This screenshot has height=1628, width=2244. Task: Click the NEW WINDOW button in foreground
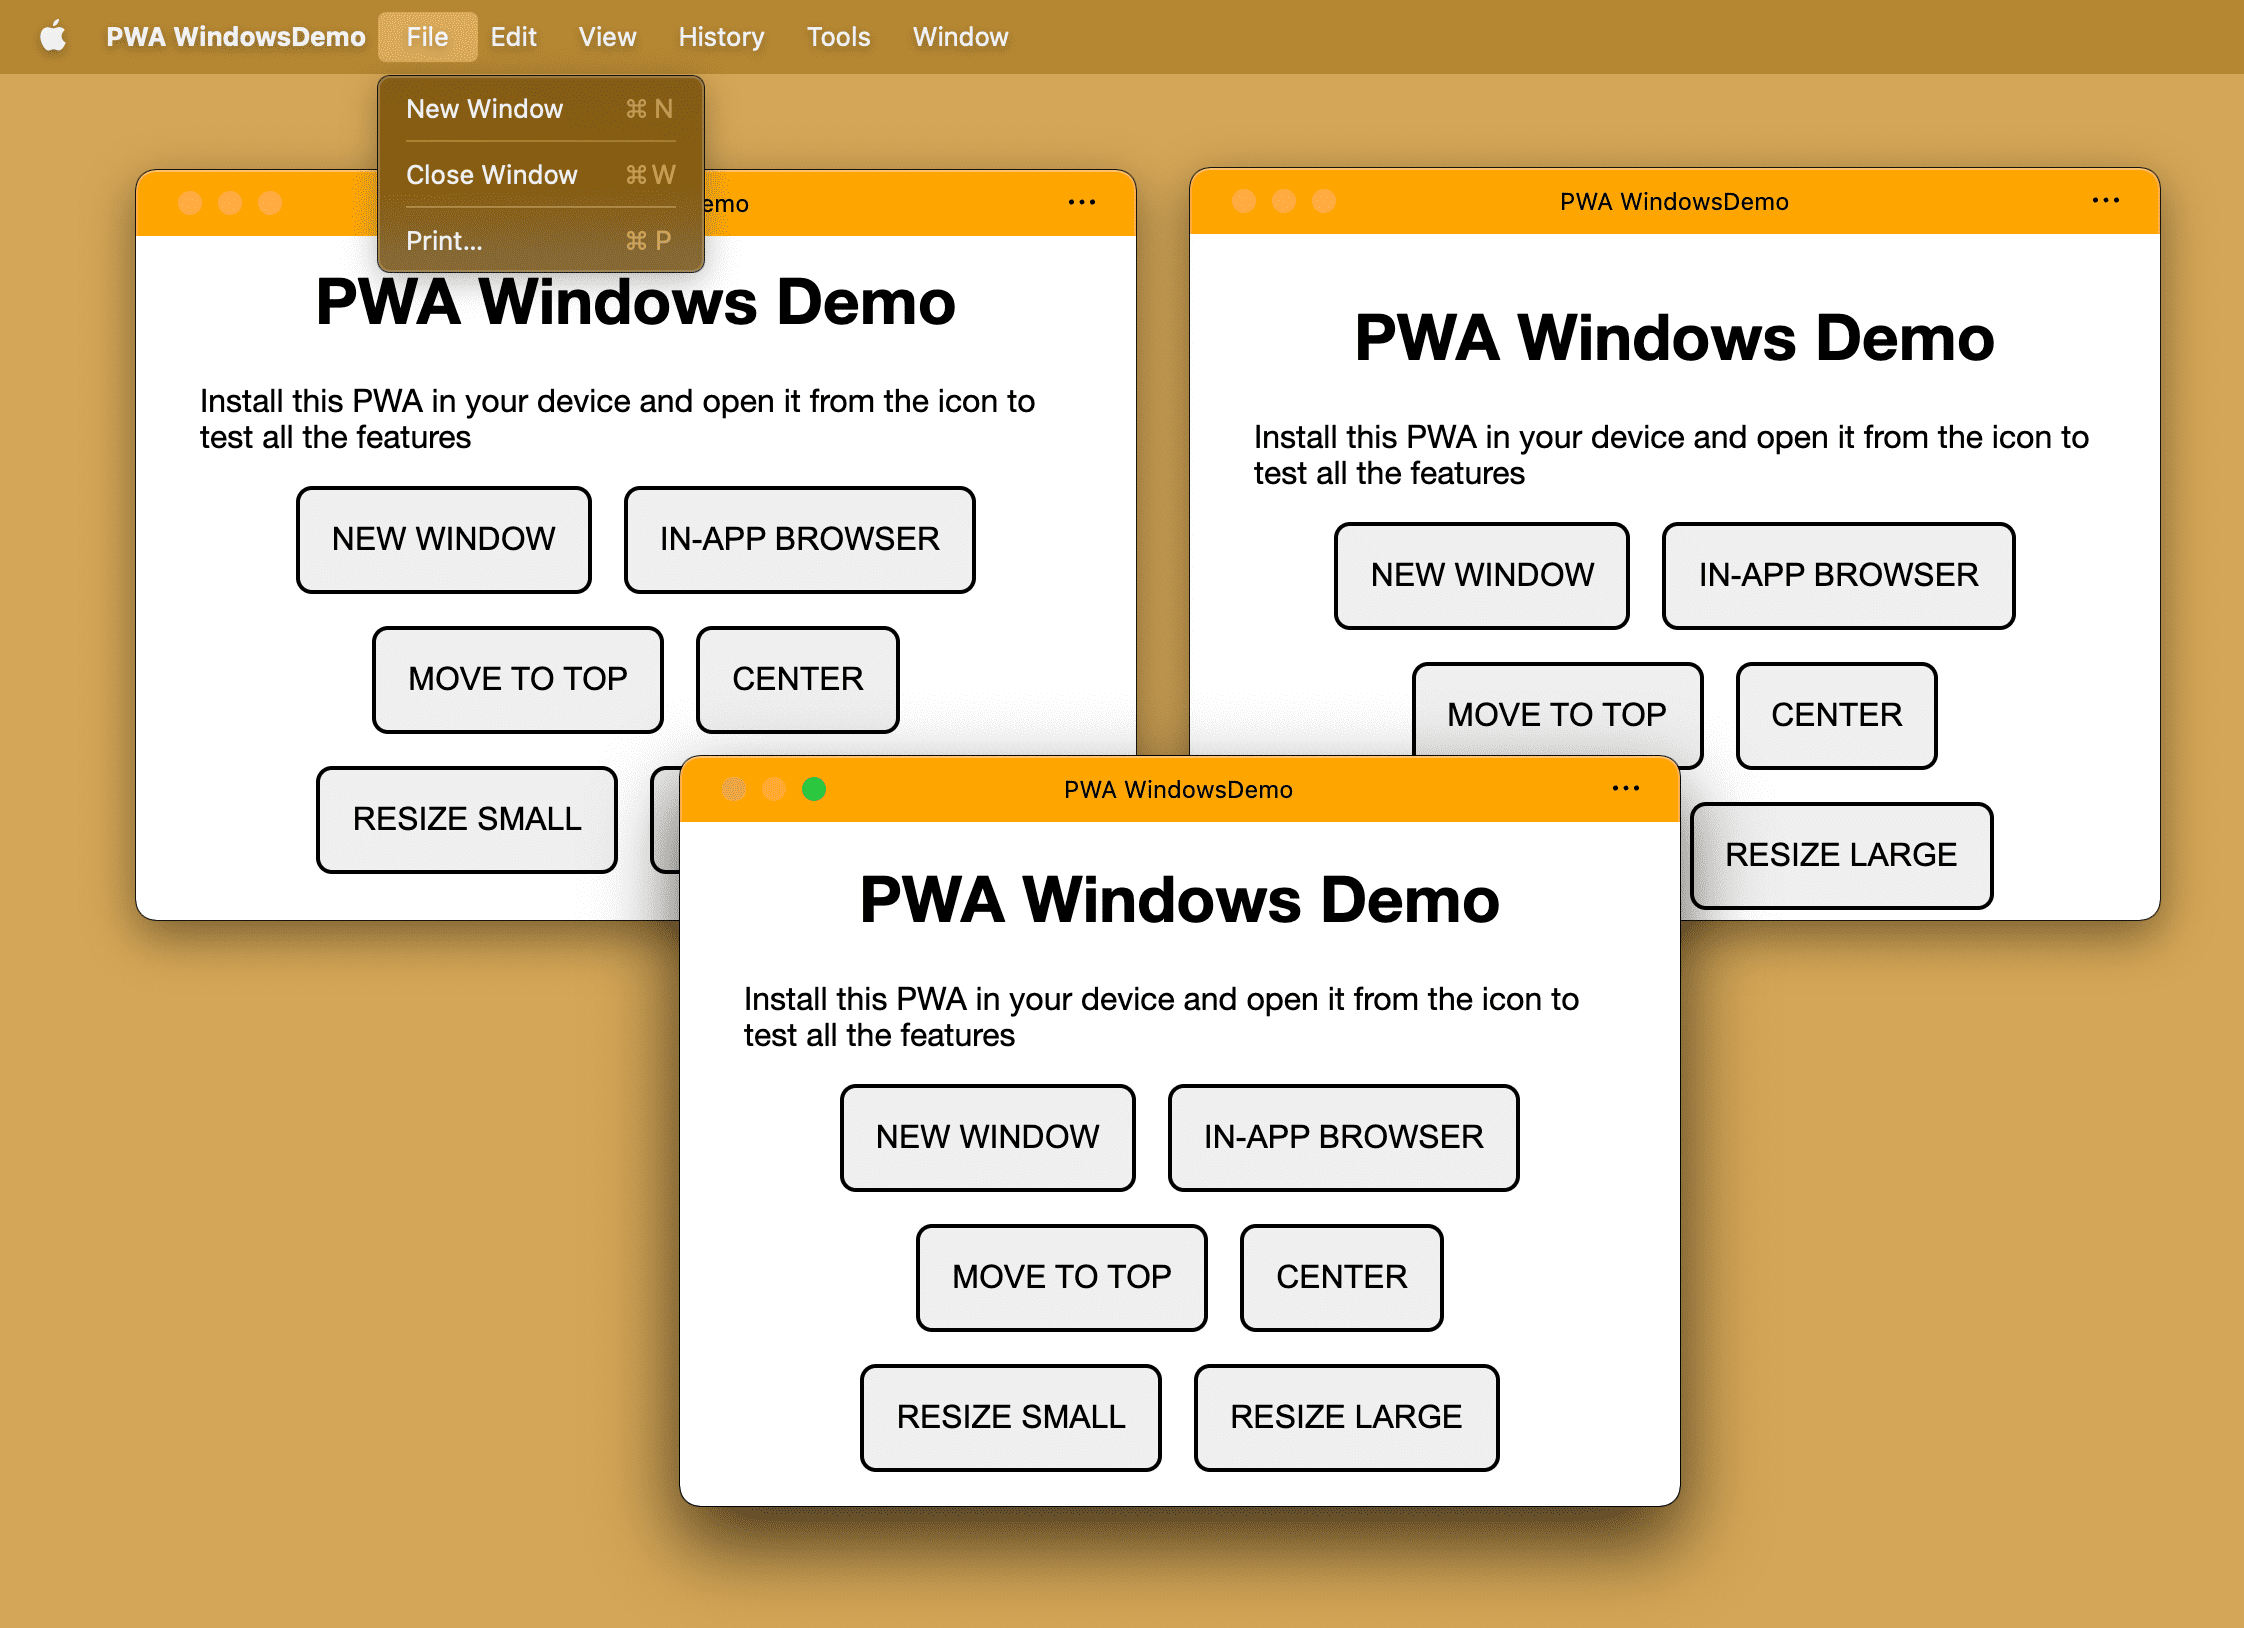(988, 1135)
